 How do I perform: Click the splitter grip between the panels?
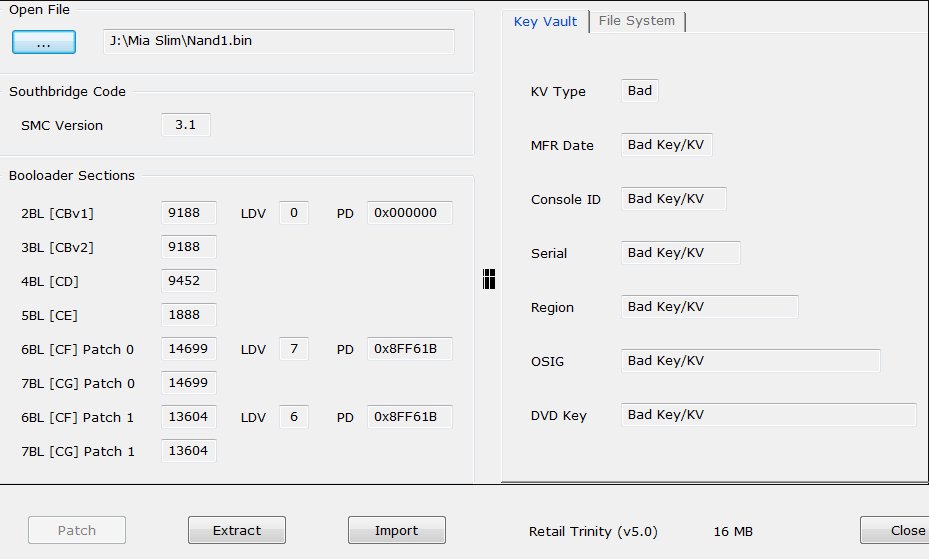tap(489, 279)
